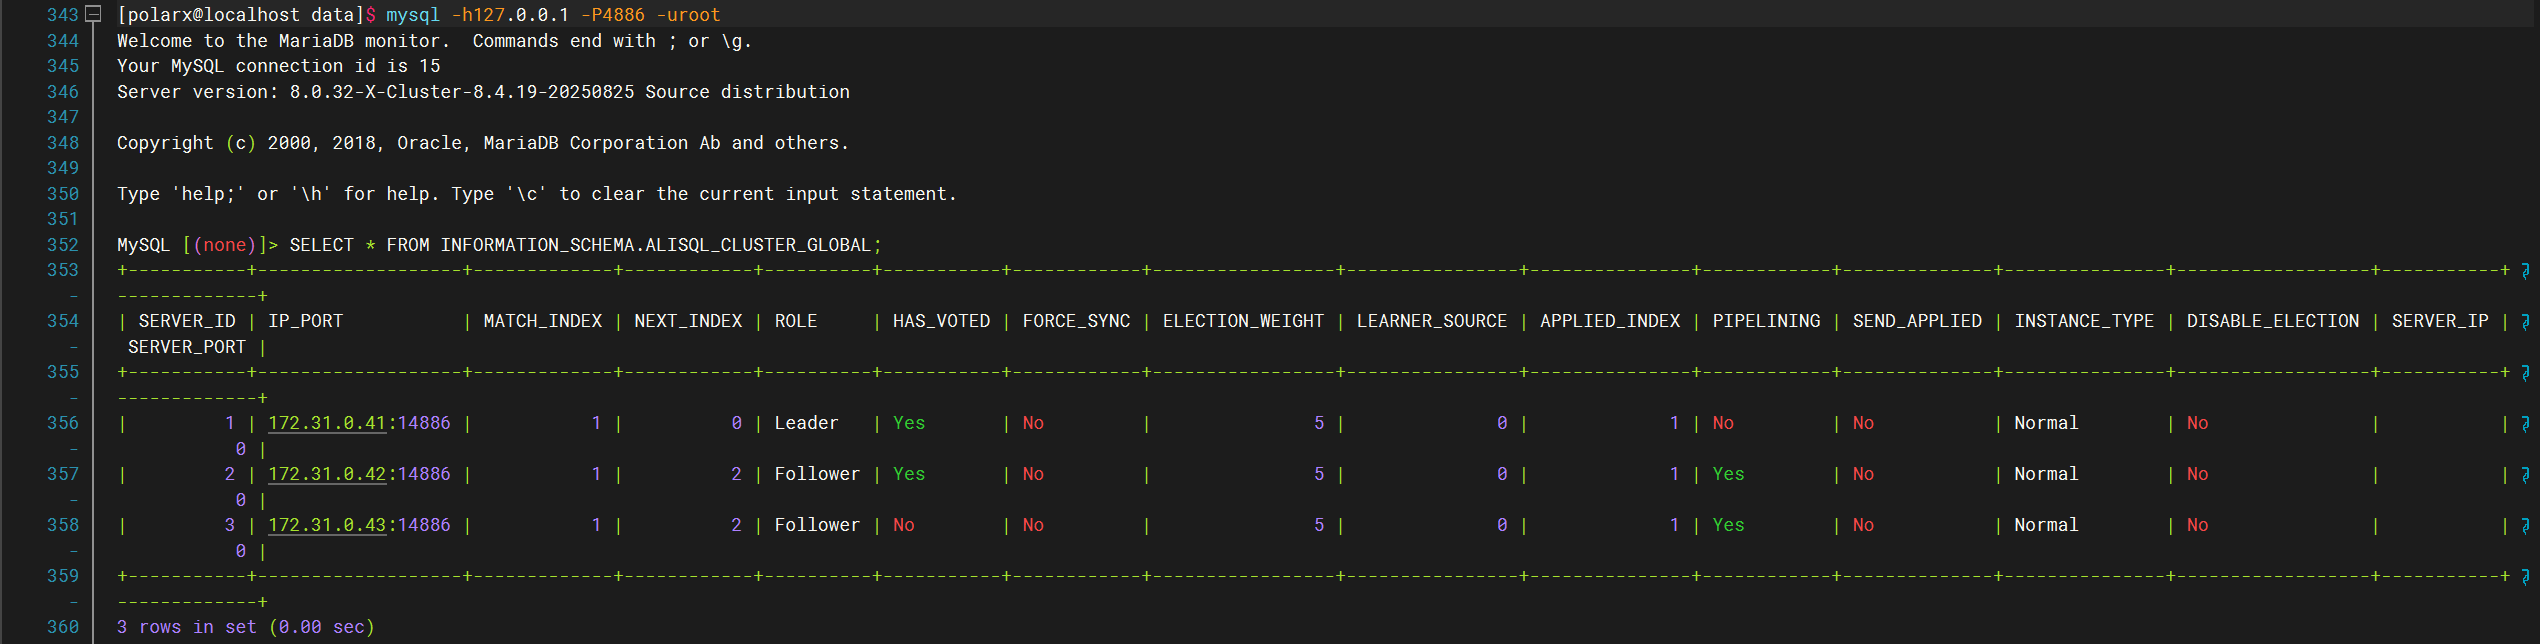The image size is (2540, 644).
Task: Click the word-wrap arrow icon on line 353
Action: [x=2525, y=271]
